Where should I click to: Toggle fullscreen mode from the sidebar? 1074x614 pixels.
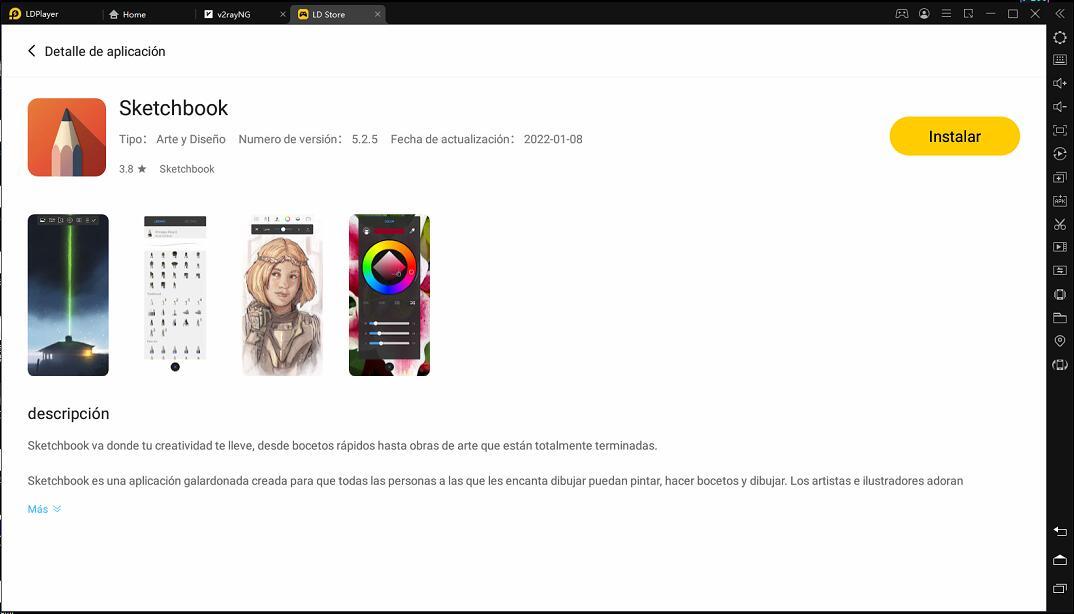click(x=1060, y=130)
